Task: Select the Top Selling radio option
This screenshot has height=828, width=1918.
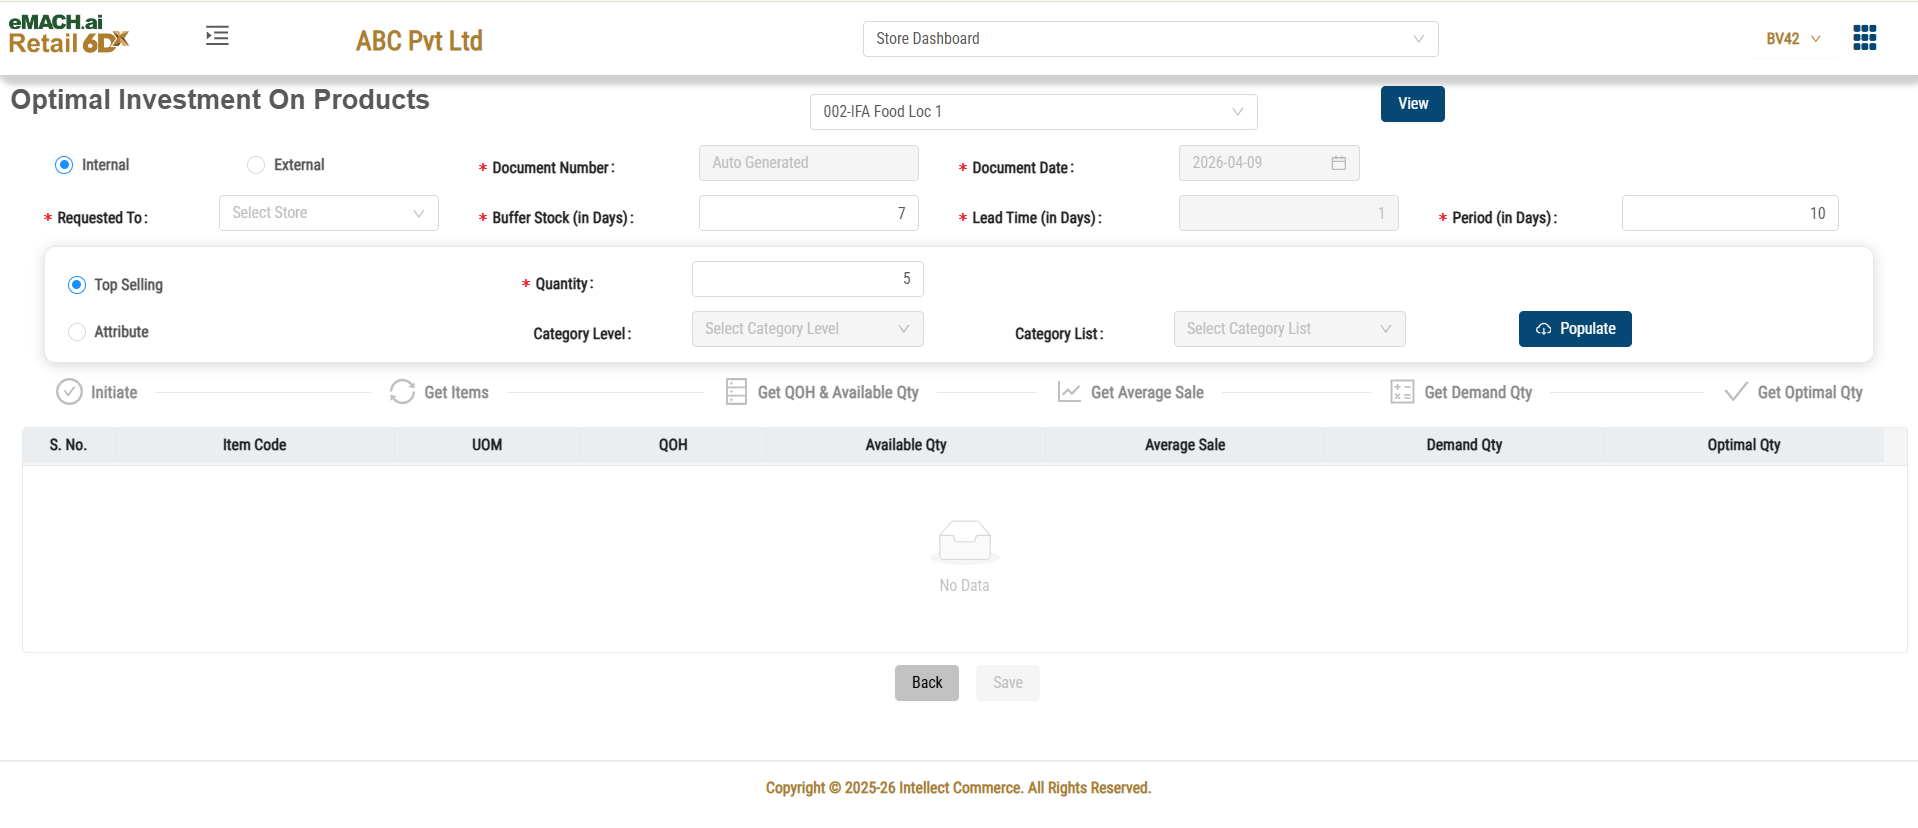Action: pos(77,285)
